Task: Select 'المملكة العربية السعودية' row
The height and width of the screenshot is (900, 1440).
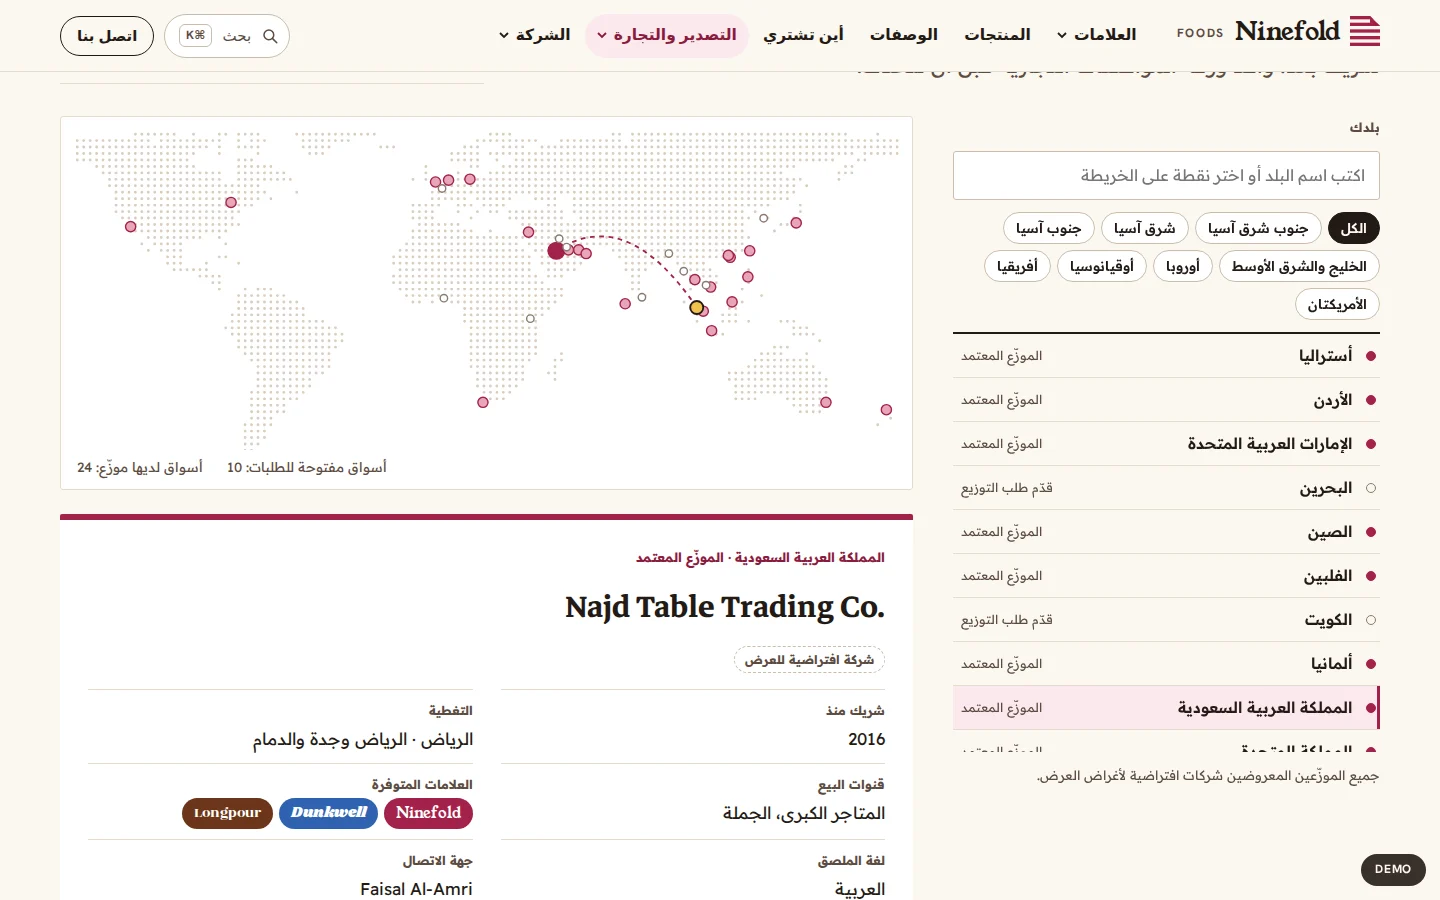Action: point(1166,708)
